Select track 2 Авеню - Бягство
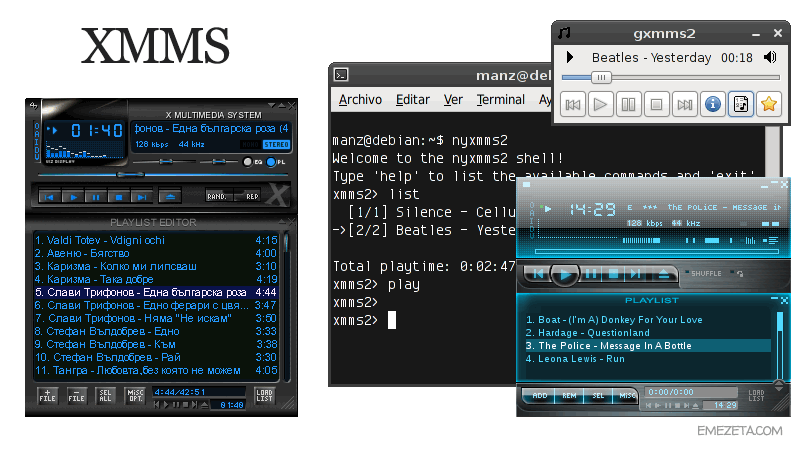Image resolution: width=800 pixels, height=450 pixels. click(156, 254)
